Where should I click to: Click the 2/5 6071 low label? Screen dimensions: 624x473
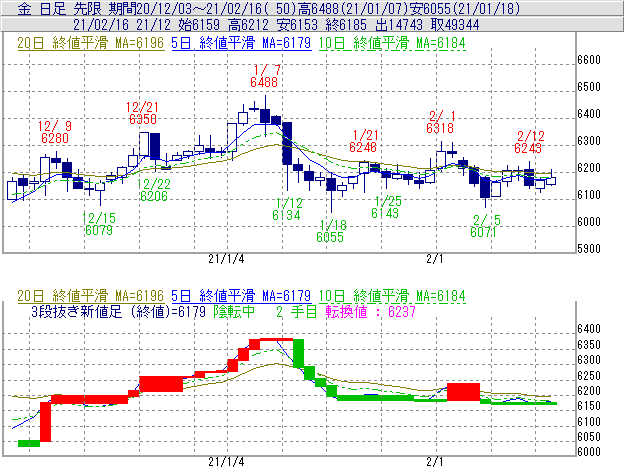pyautogui.click(x=485, y=226)
